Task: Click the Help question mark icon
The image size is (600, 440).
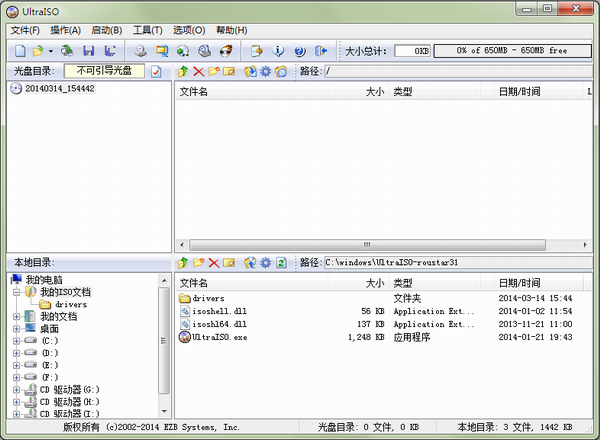Action: [x=300, y=51]
